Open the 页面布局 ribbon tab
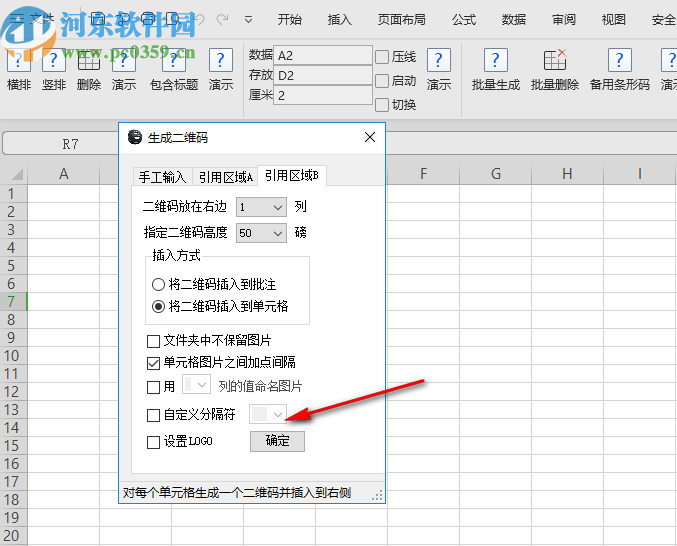Screen dimensions: 677x546 [402, 19]
